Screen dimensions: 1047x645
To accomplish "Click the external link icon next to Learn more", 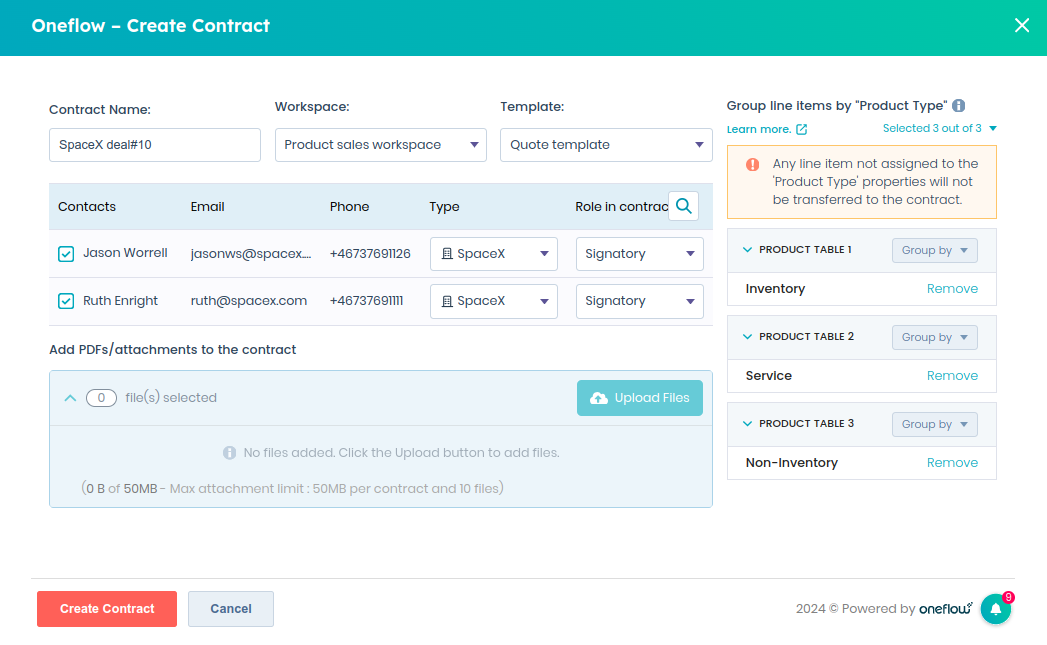I will [801, 130].
